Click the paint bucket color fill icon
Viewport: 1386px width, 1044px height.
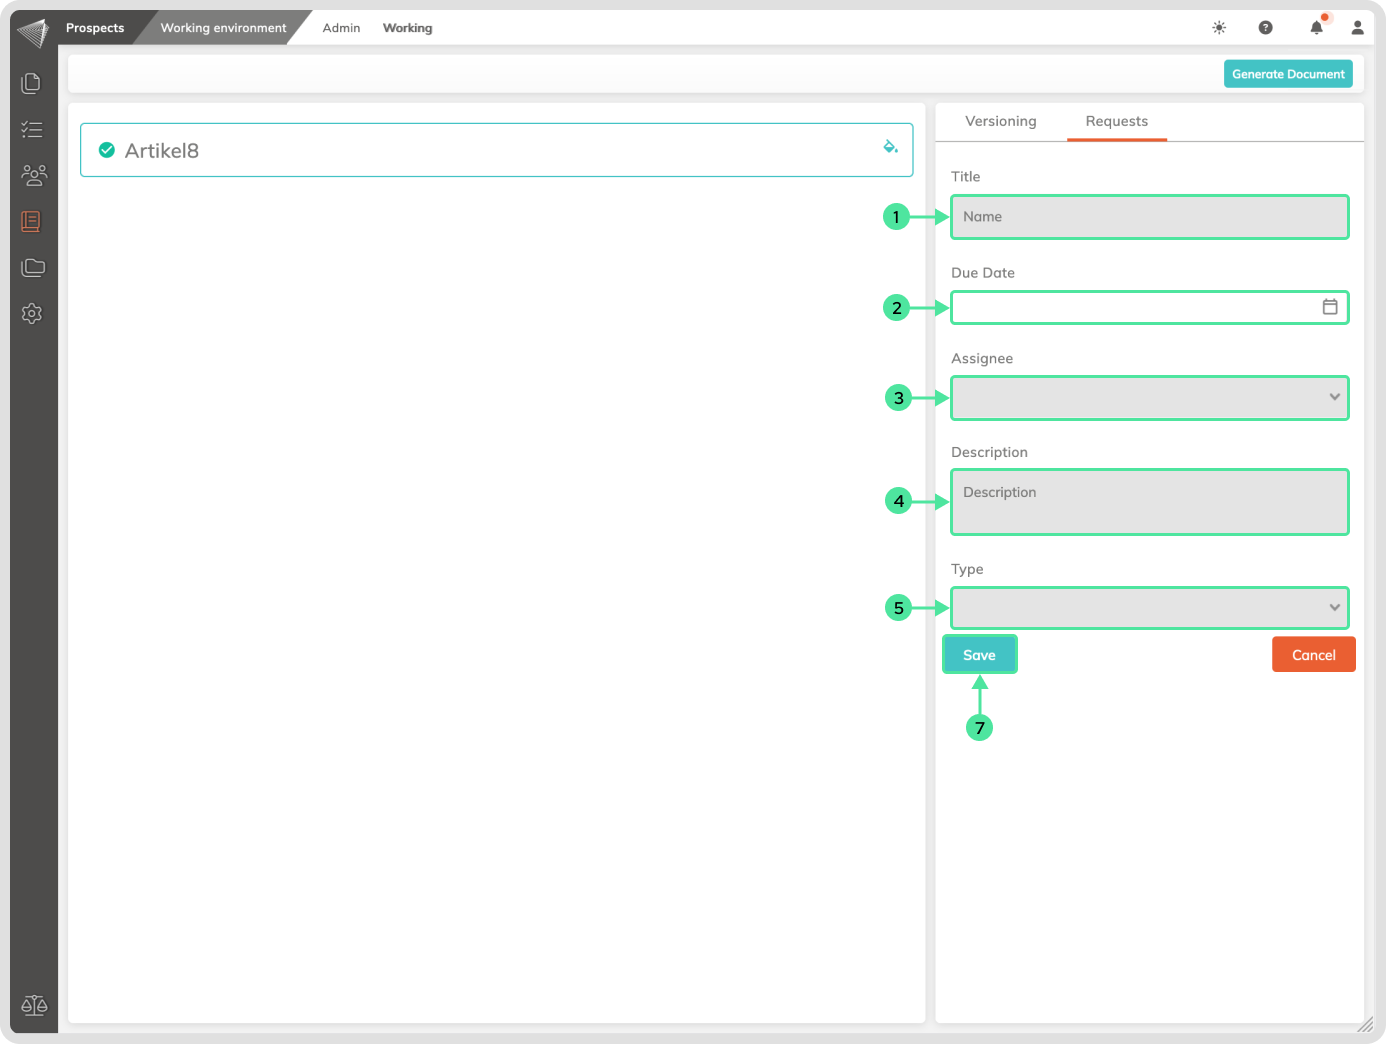pos(890,147)
